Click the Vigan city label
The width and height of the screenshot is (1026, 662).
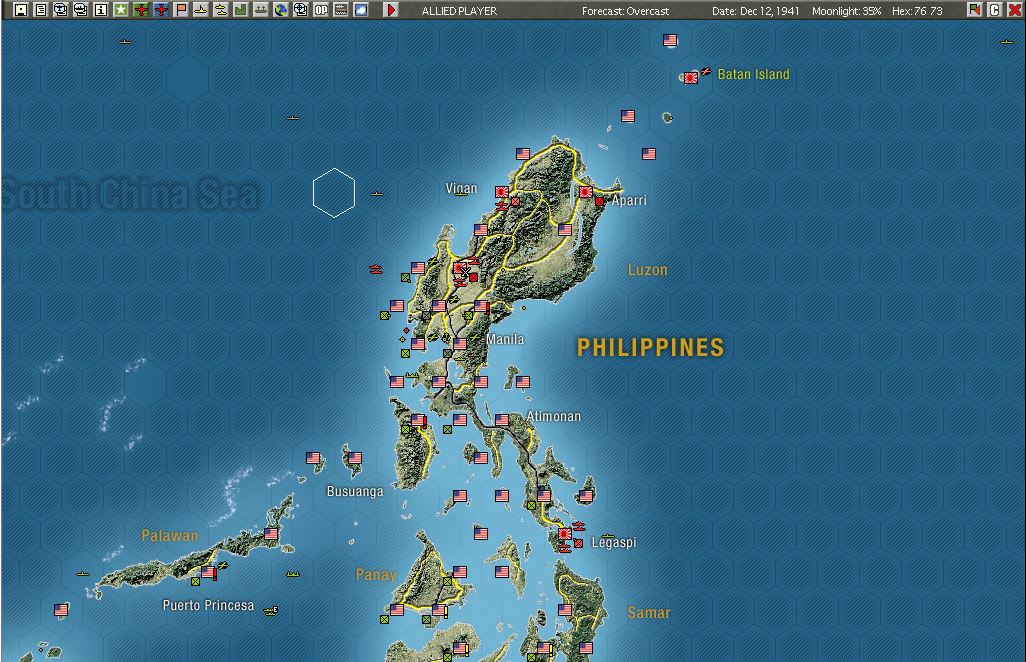tap(461, 188)
